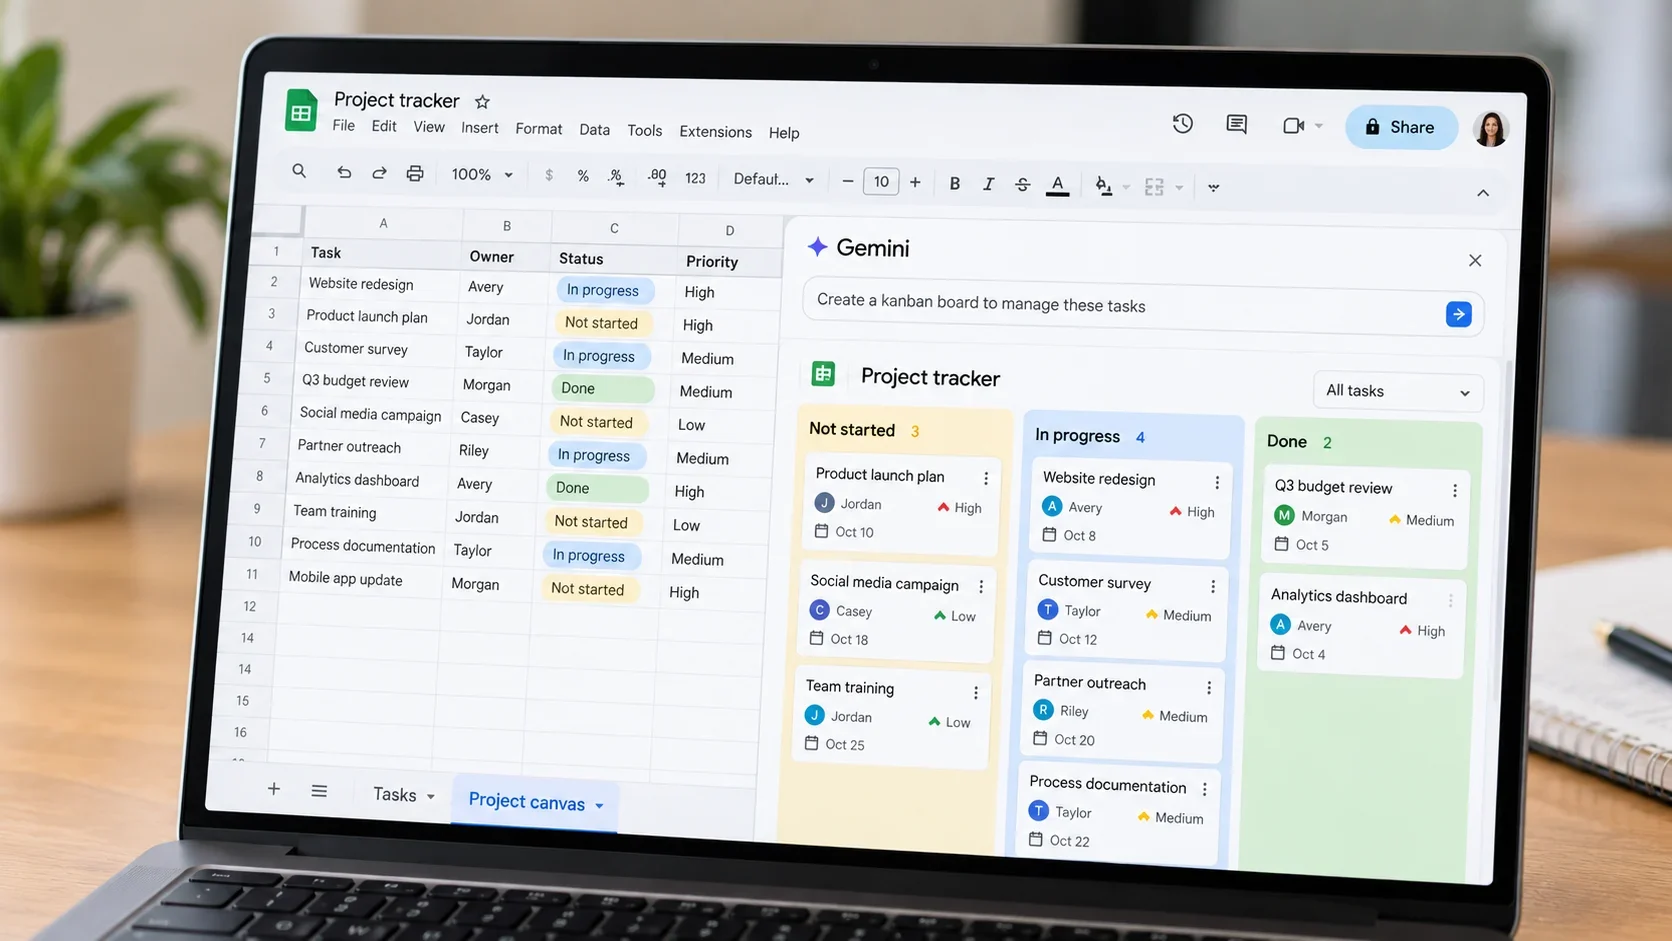Expand the All tasks filter dropdown
Image resolution: width=1672 pixels, height=941 pixels.
coord(1397,391)
